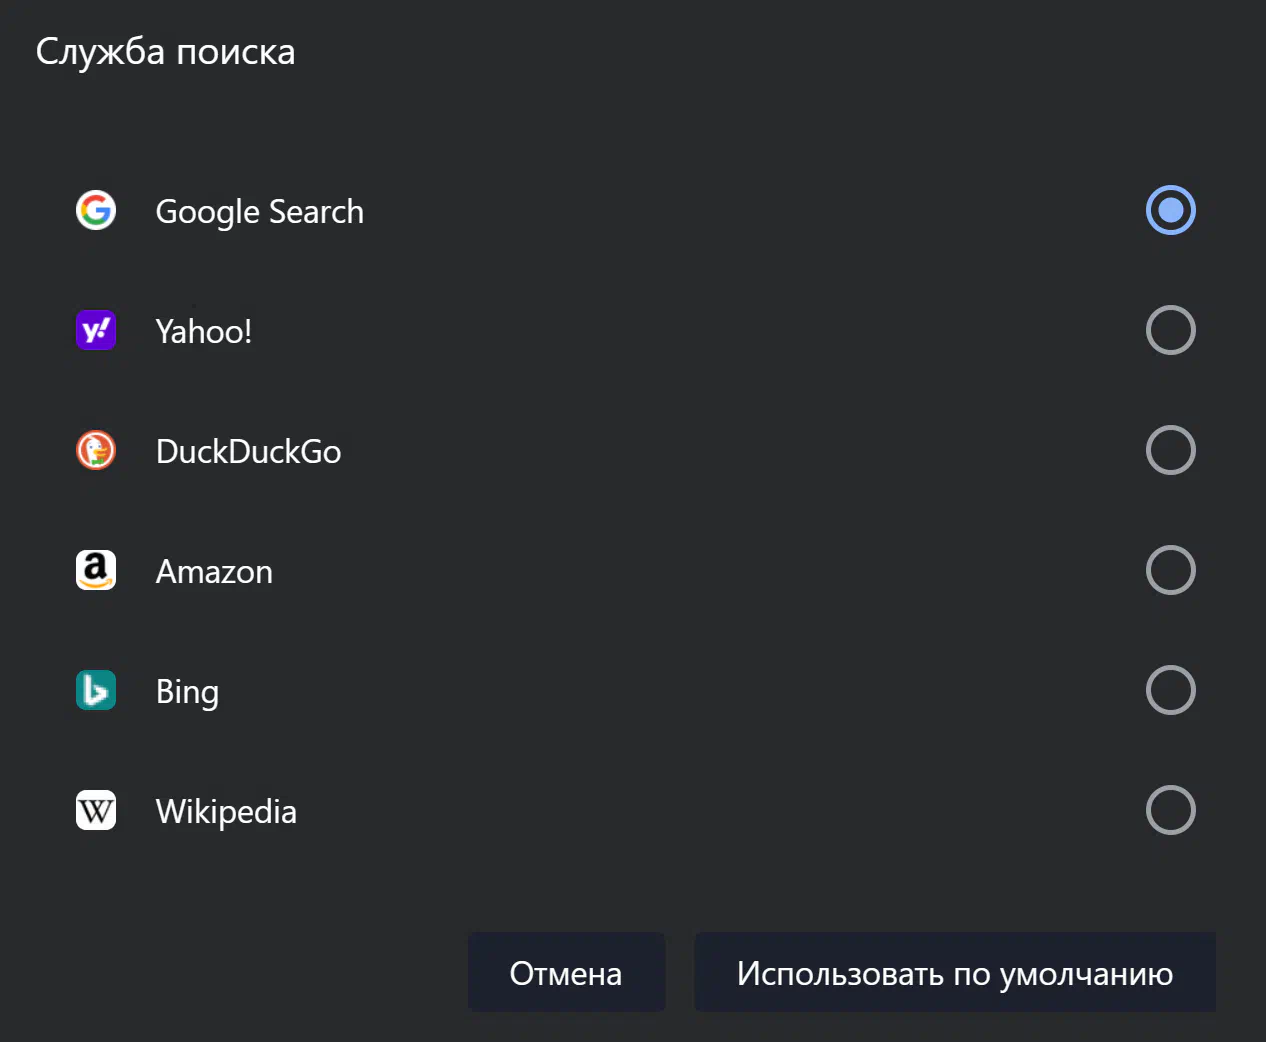Select the Yahoo! radio button

1170,330
